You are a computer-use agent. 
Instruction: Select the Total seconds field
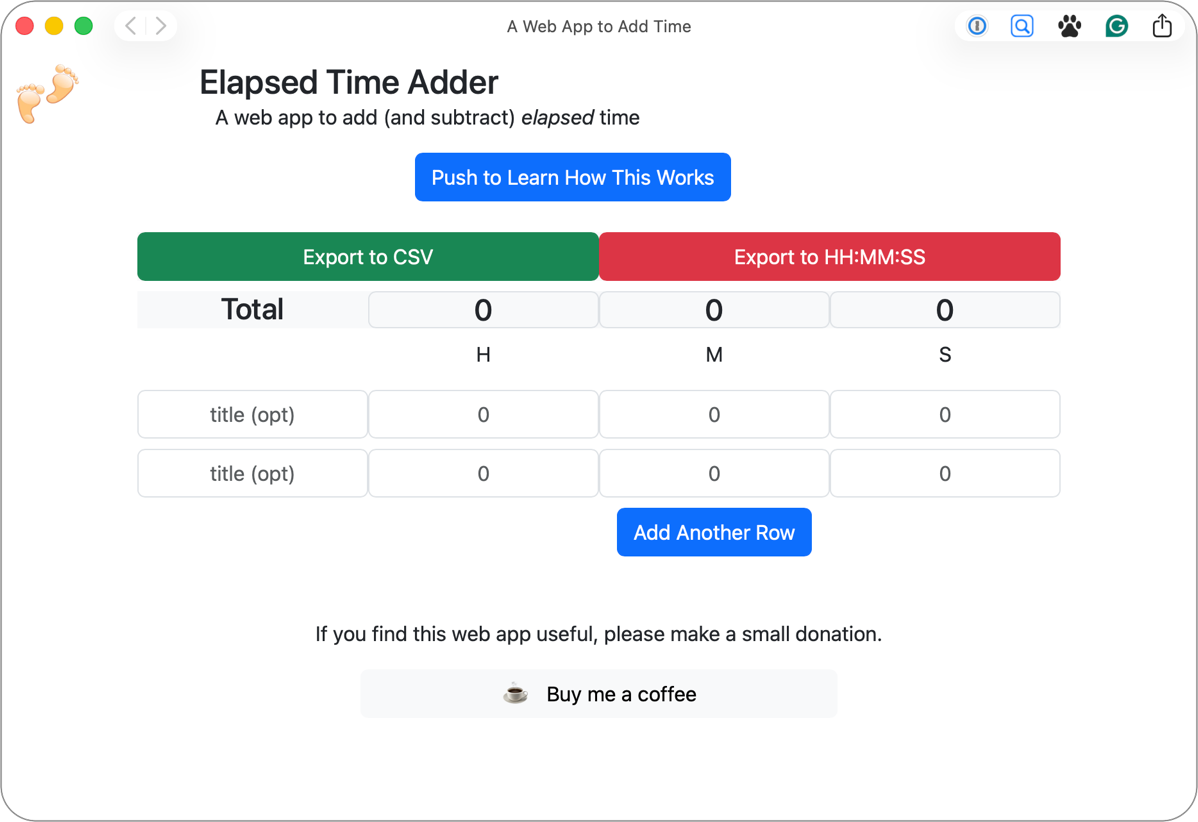(x=945, y=309)
